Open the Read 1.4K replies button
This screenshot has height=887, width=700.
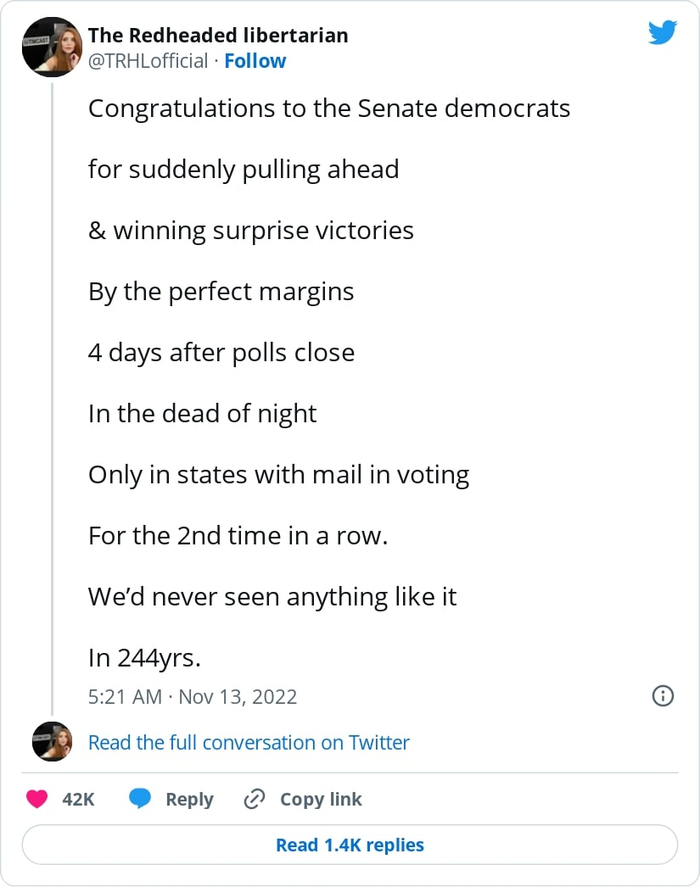pos(350,845)
